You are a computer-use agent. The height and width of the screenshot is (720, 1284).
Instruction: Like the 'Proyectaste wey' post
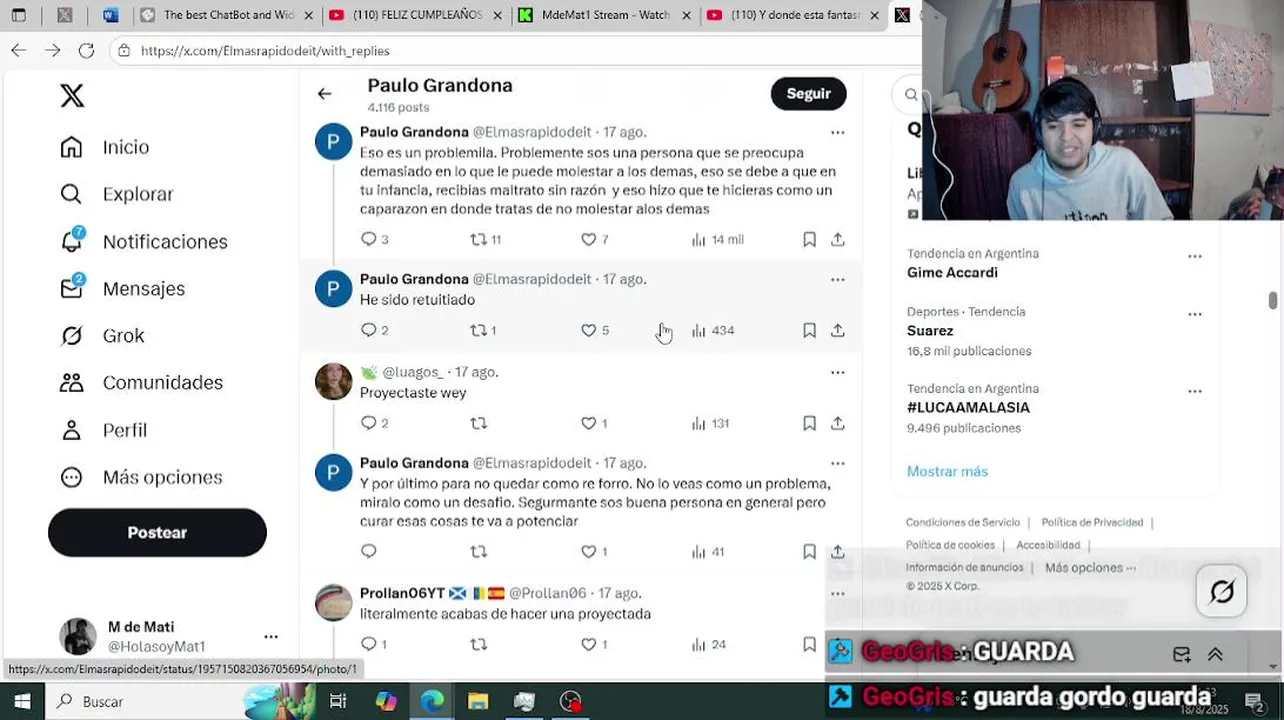point(588,423)
